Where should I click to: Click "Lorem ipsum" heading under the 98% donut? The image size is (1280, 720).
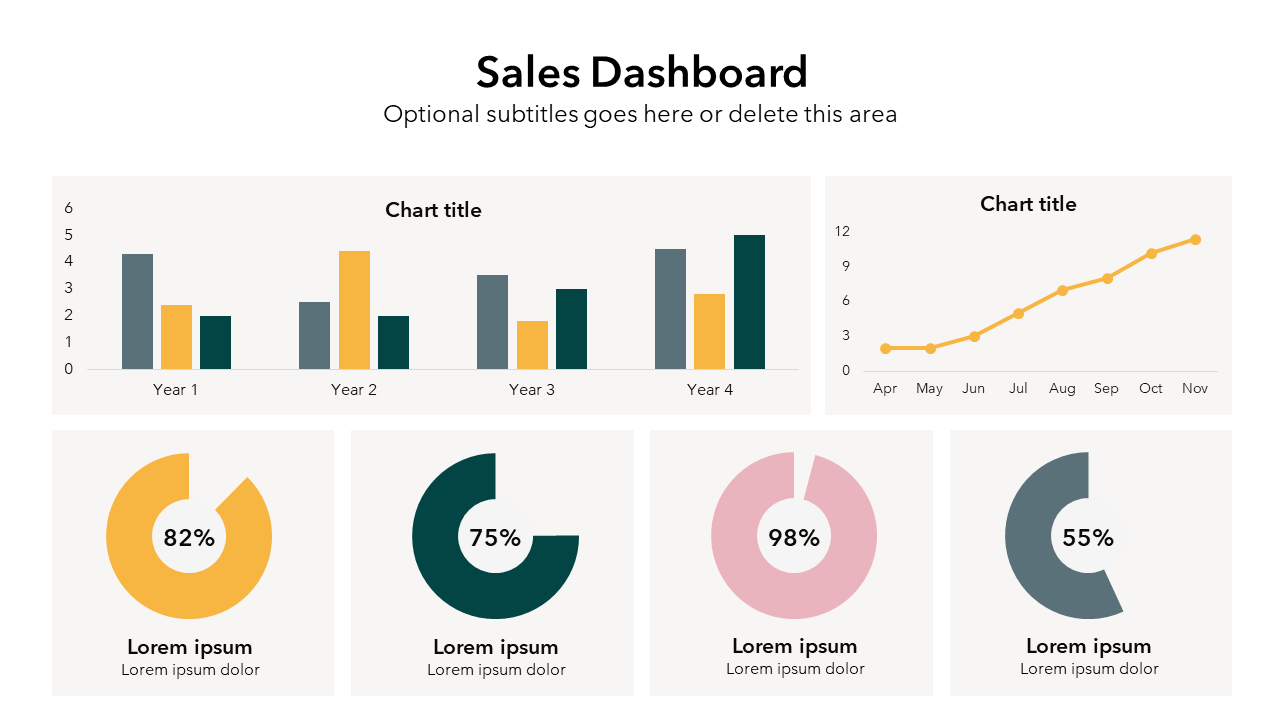click(794, 646)
